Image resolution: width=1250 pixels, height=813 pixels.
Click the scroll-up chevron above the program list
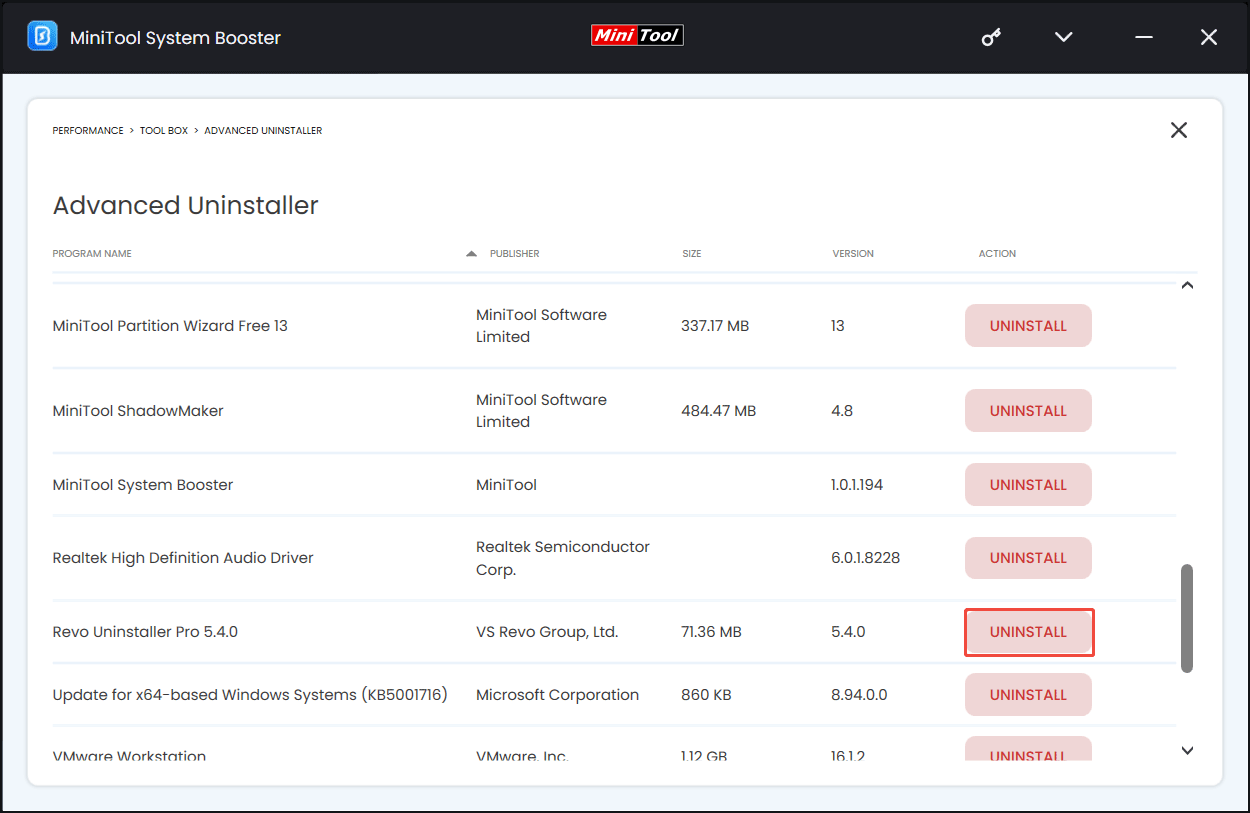1187,285
